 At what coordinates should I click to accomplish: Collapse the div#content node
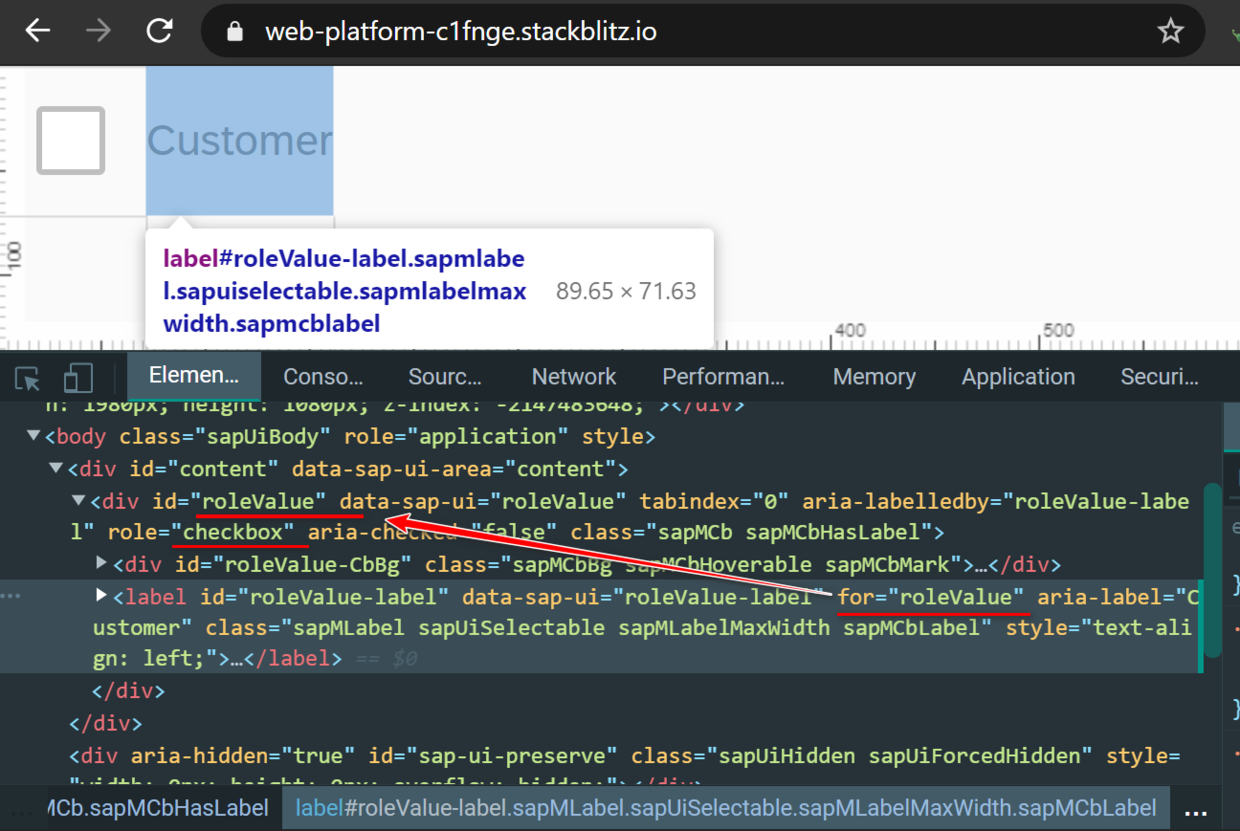tap(56, 468)
